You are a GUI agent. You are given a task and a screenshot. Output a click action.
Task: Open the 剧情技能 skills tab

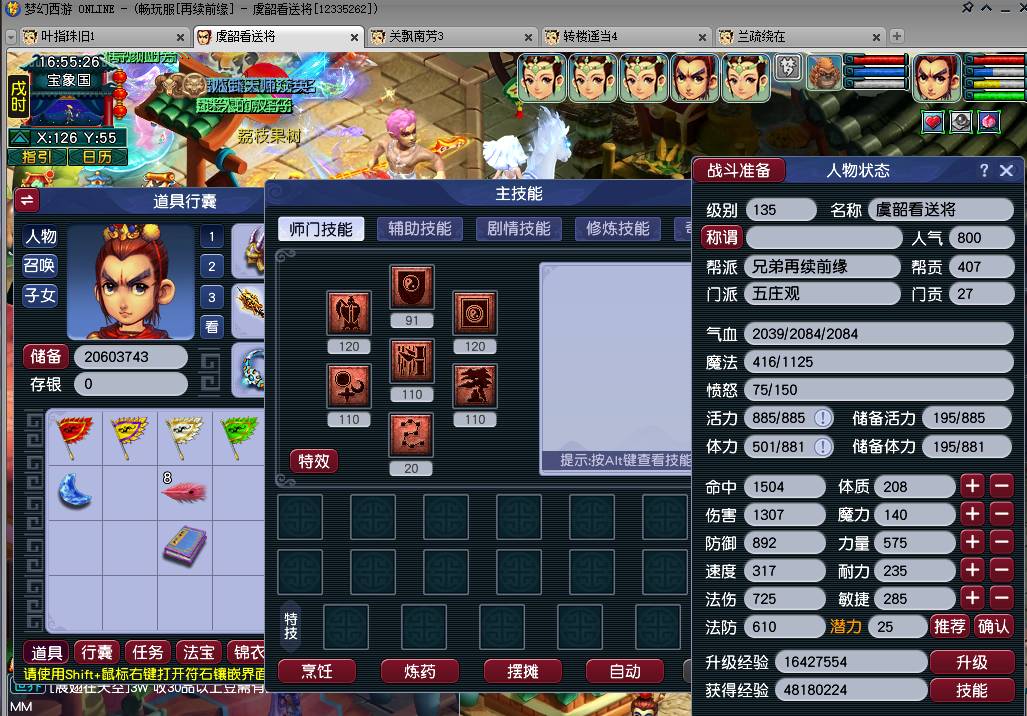[x=519, y=229]
